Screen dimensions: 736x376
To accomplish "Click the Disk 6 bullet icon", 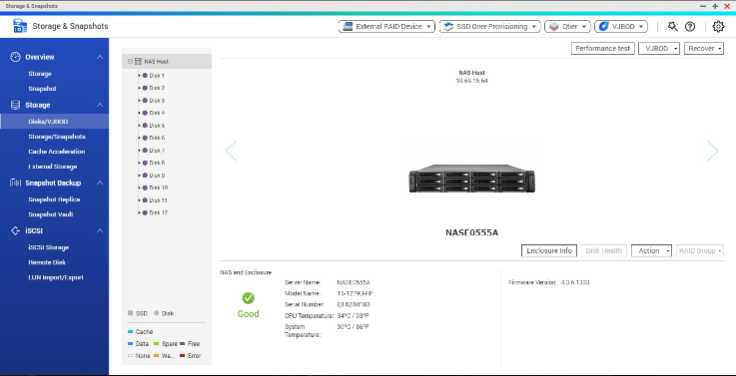I will [145, 138].
